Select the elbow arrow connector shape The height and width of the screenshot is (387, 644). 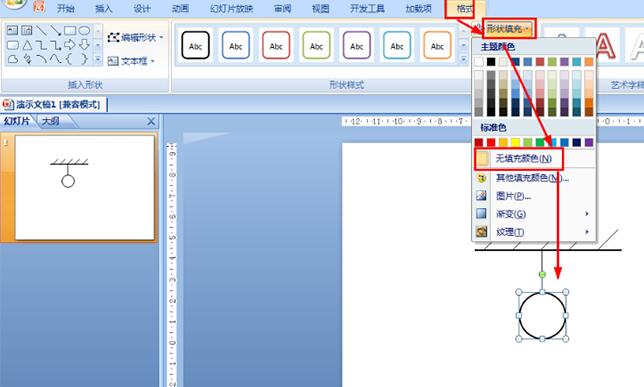55,44
